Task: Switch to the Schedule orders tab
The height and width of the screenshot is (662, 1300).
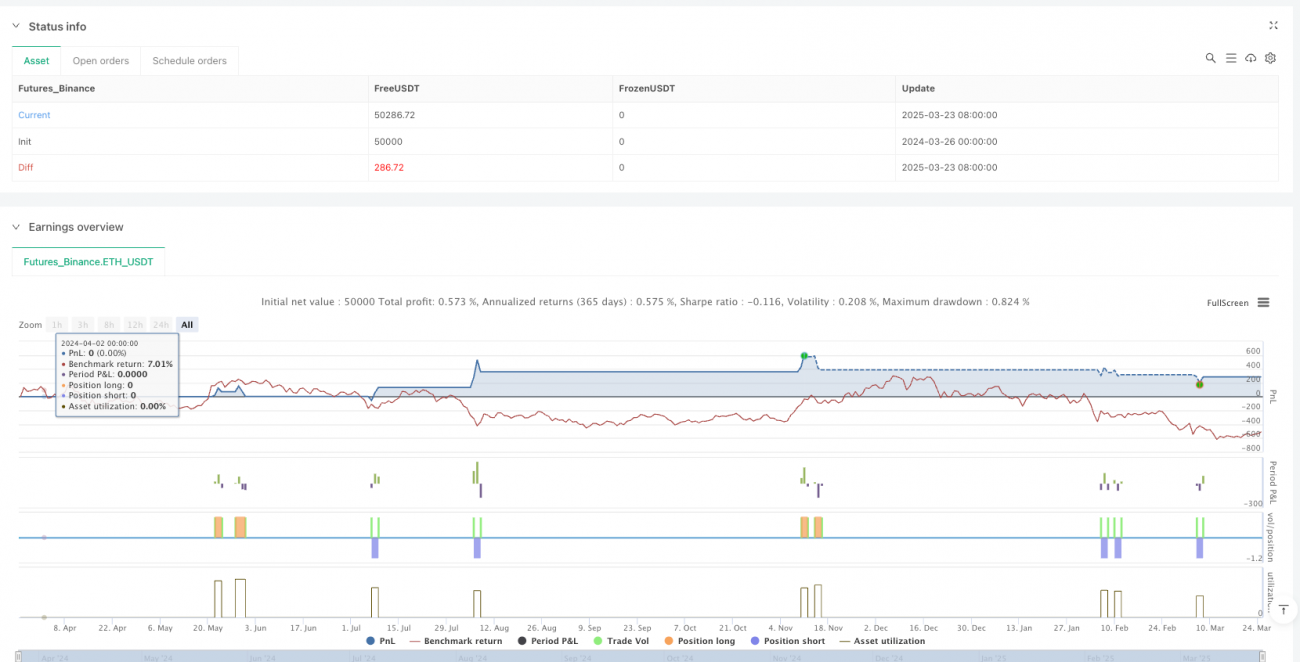Action: coord(189,61)
